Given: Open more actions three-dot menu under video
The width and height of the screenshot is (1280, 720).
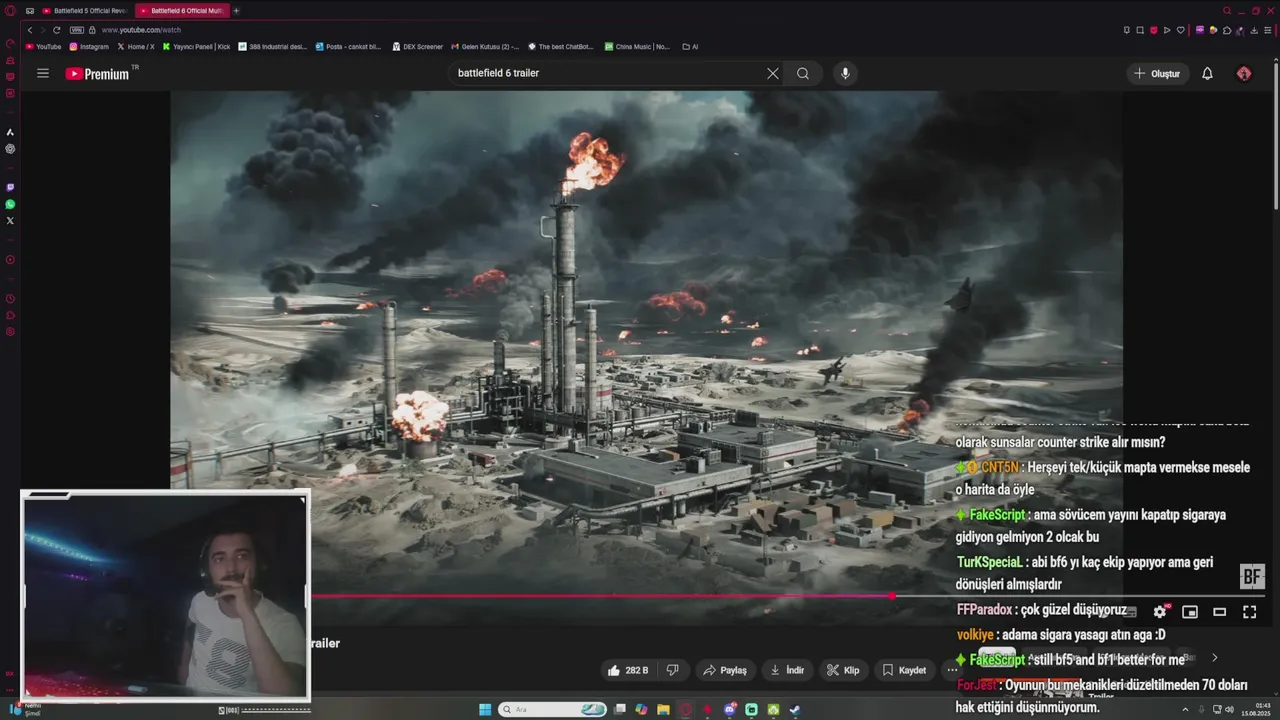Looking at the screenshot, I should tap(952, 670).
